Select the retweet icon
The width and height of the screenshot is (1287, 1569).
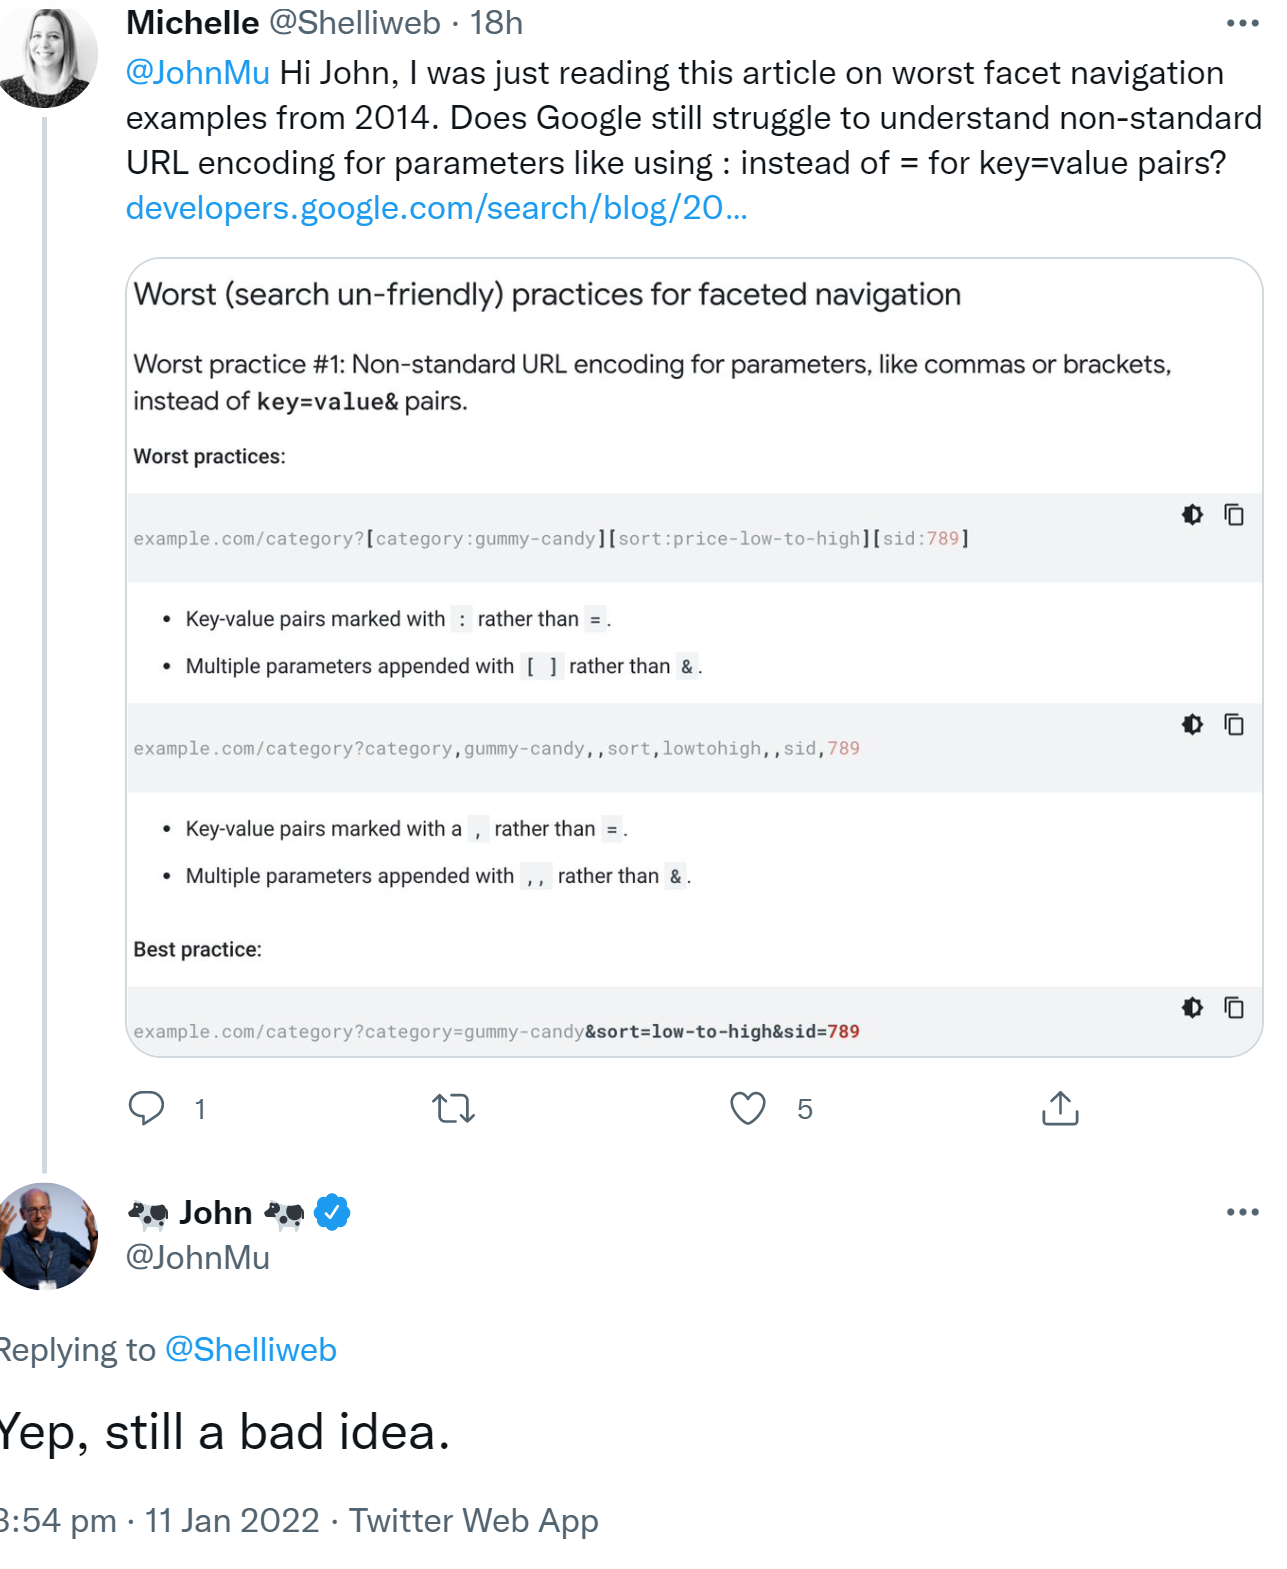pos(453,1108)
